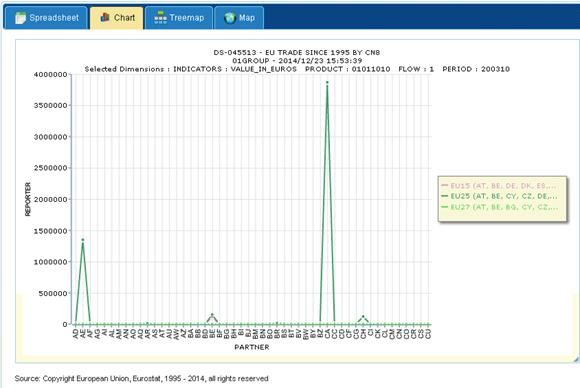Toggle the EU27 legend series
Screen dimensions: 580x388
[499, 207]
